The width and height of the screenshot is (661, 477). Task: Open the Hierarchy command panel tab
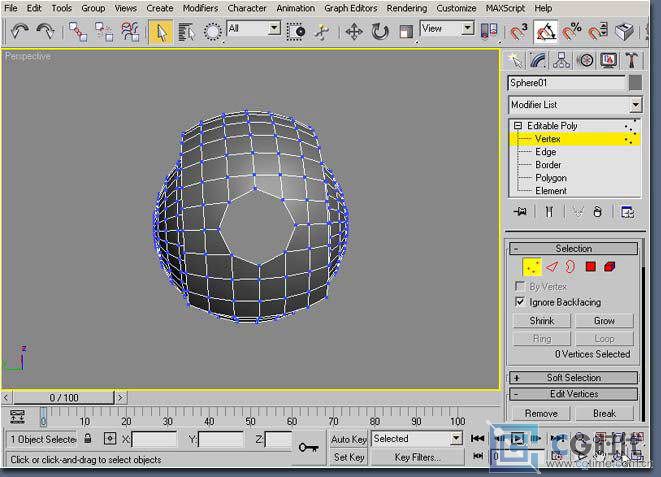[563, 60]
